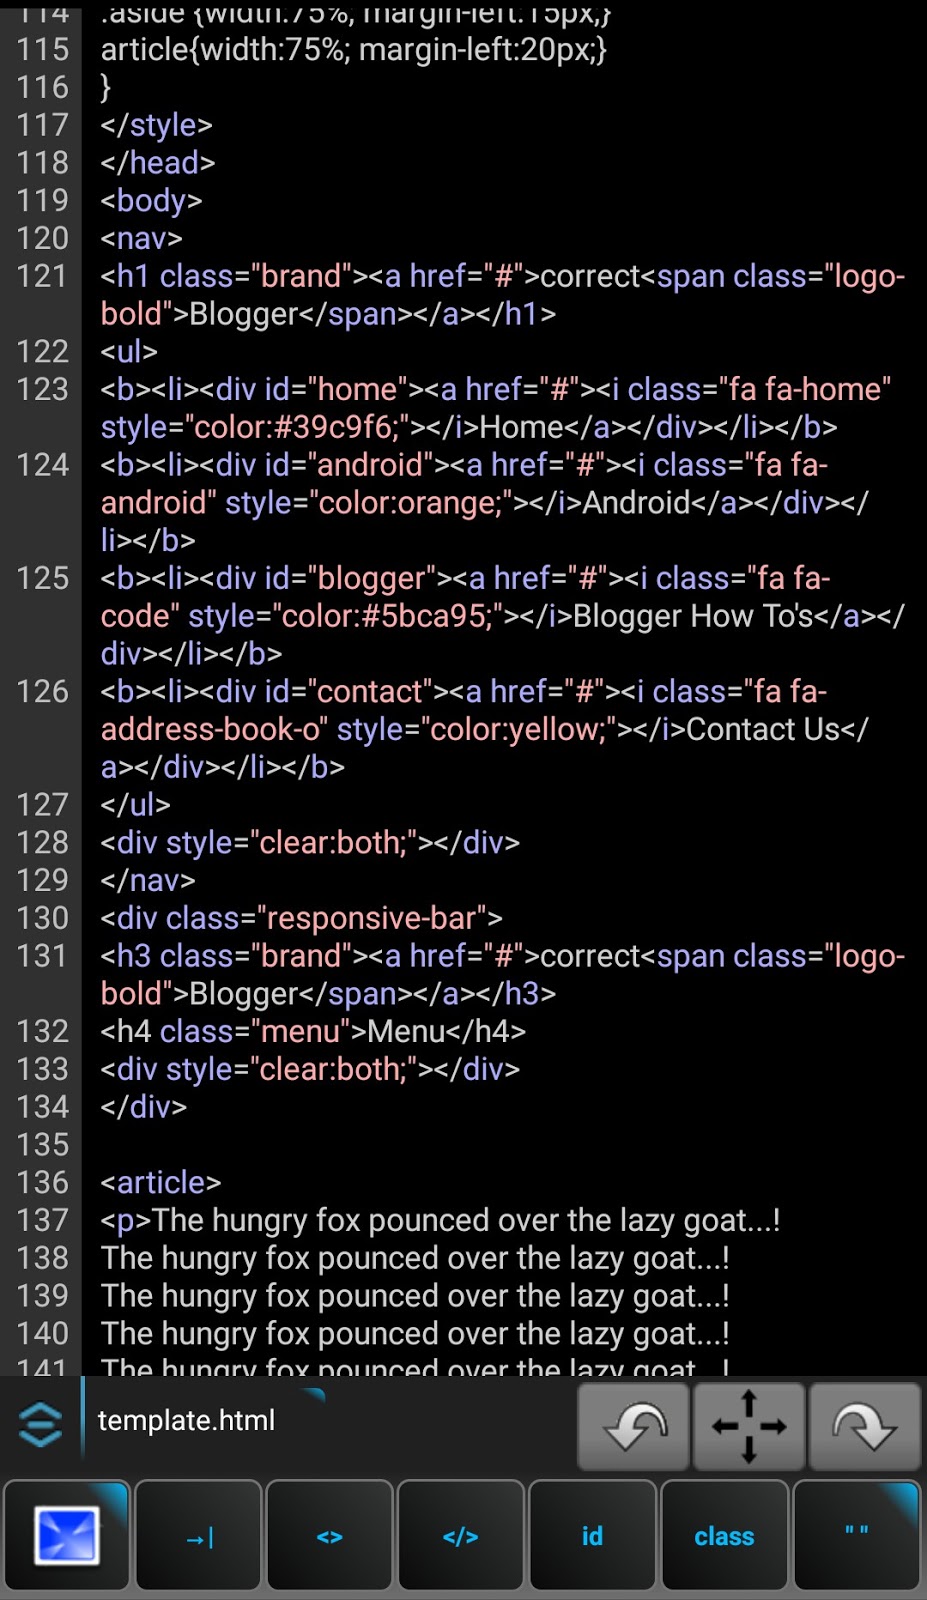Place cursor on the <article> tag line

[x=161, y=1182]
